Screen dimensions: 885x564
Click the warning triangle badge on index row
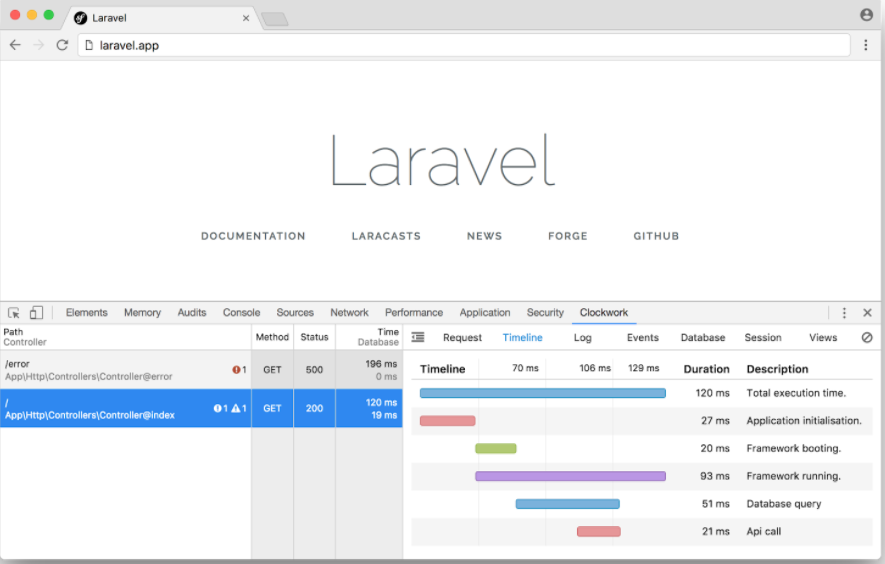tap(239, 408)
